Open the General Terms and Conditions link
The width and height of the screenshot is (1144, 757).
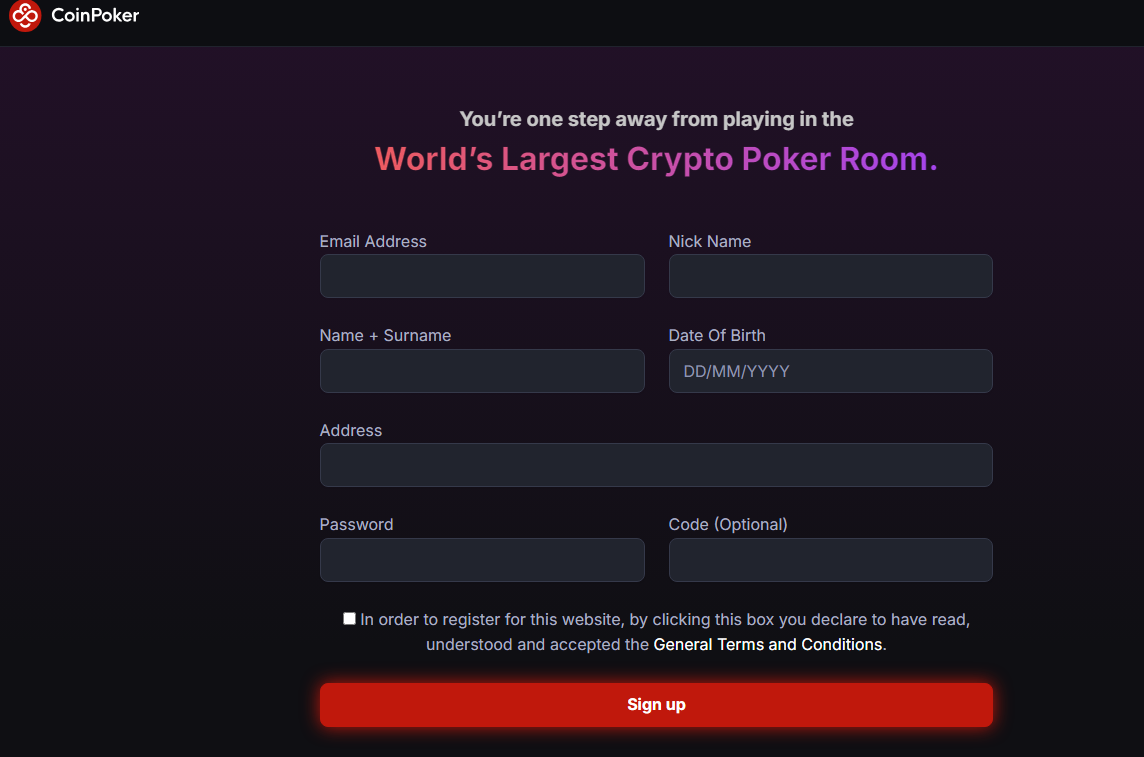click(x=768, y=645)
